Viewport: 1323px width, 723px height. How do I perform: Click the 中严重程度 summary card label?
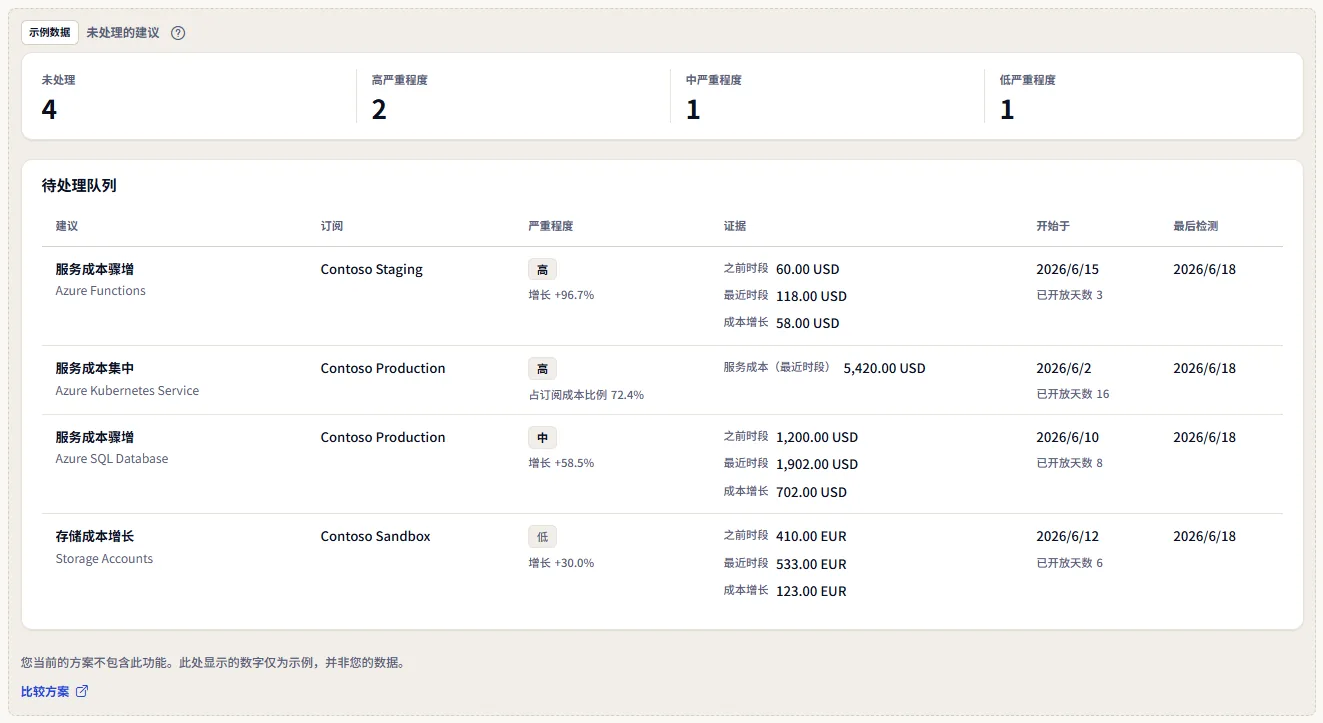click(x=714, y=80)
